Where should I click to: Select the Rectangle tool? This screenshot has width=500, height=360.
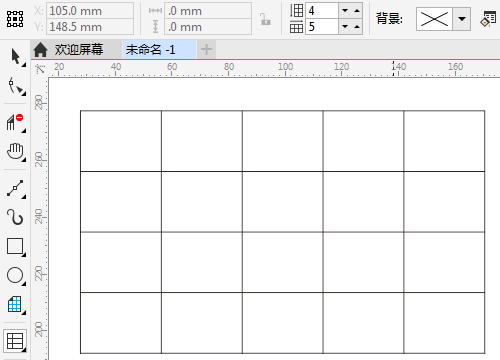coord(15,246)
